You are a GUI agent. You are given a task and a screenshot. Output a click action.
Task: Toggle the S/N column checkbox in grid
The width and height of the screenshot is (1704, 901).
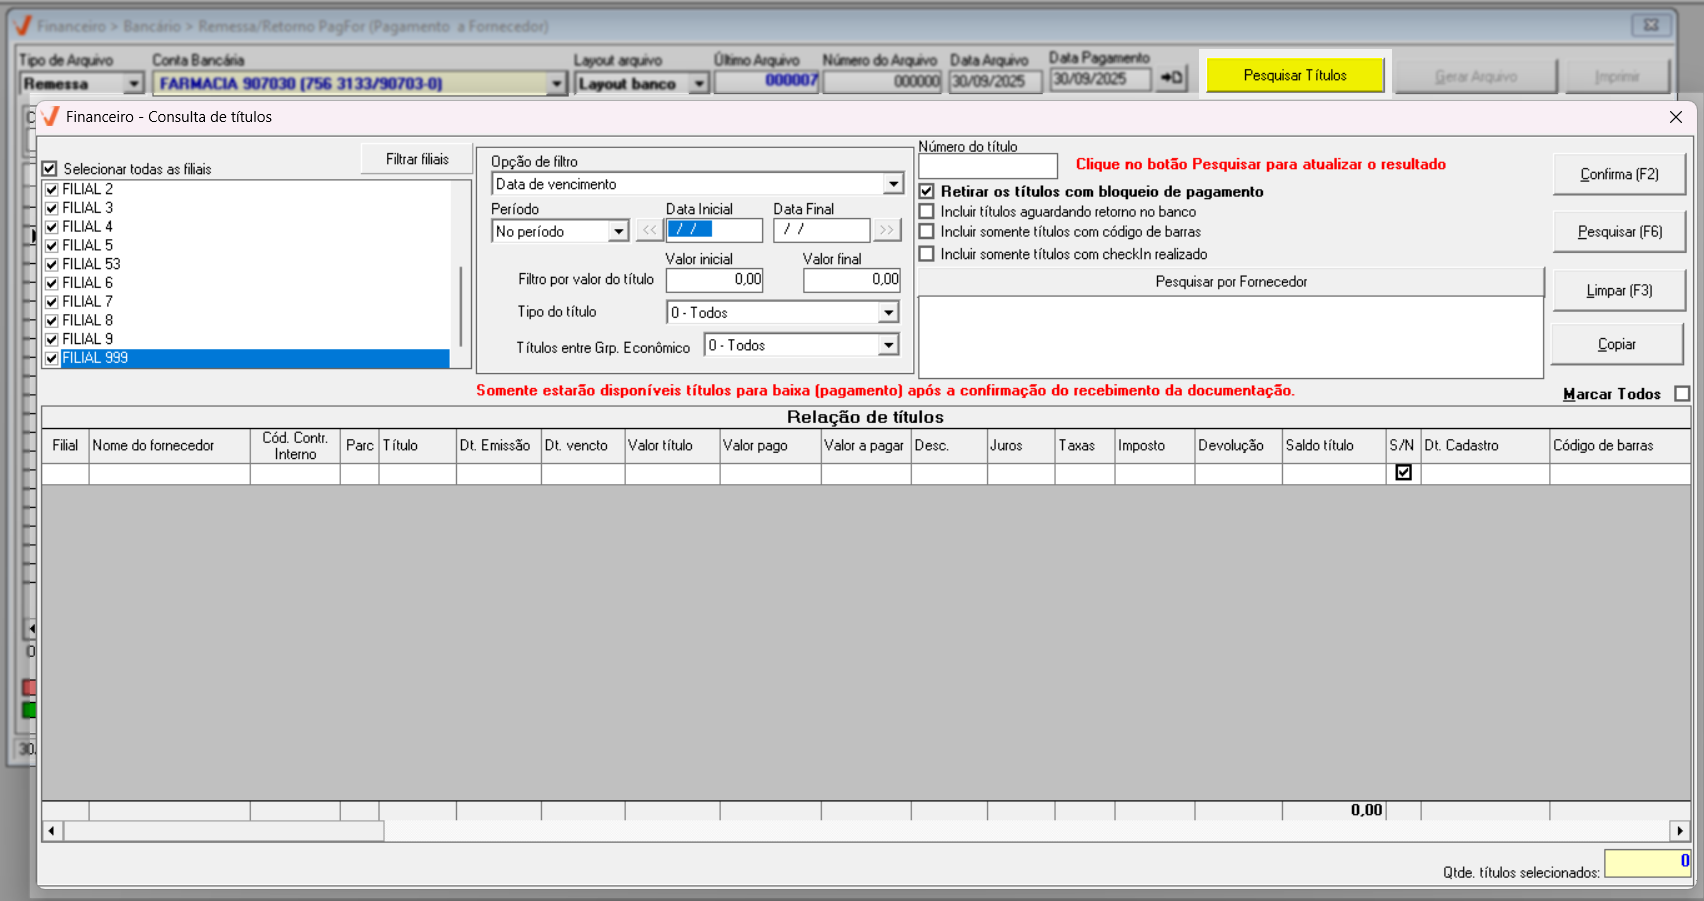pyautogui.click(x=1403, y=472)
